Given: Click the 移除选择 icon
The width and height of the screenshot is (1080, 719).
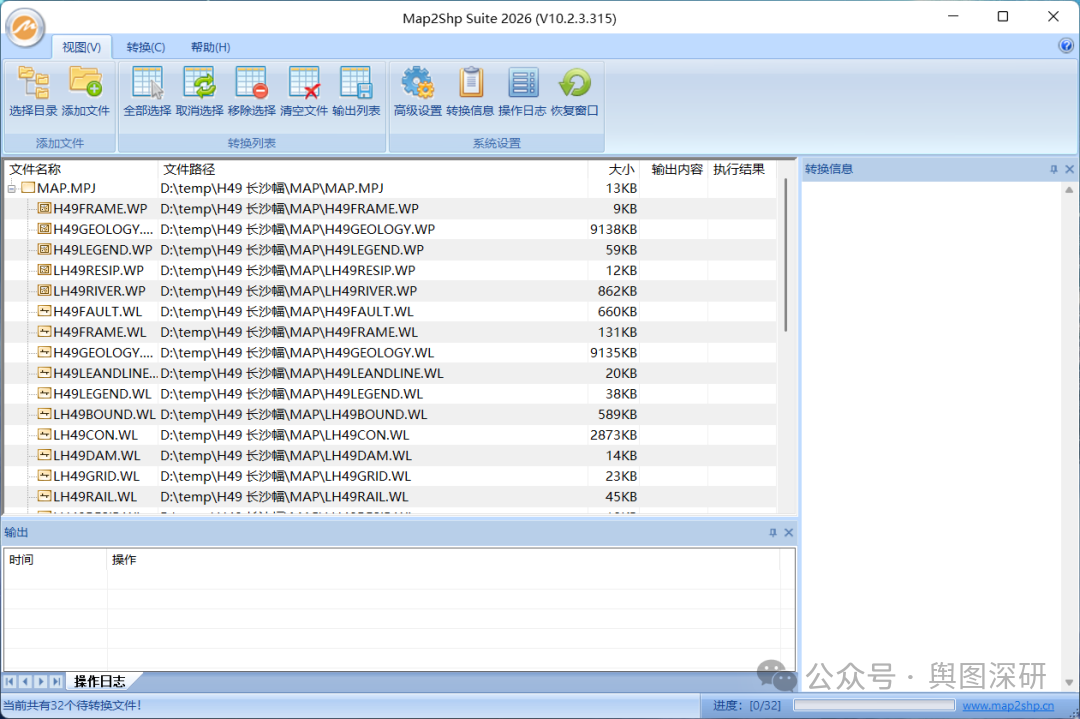Looking at the screenshot, I should (251, 83).
